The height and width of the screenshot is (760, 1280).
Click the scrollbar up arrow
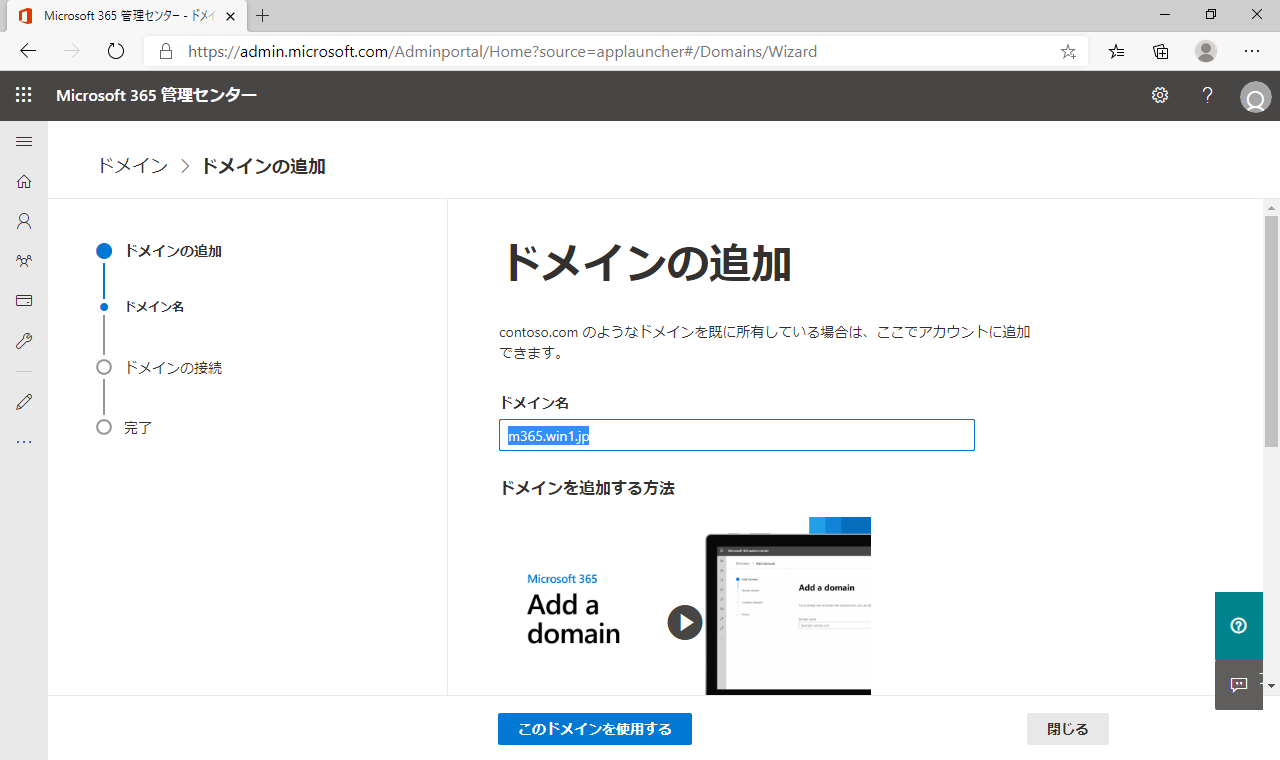tap(1272, 207)
